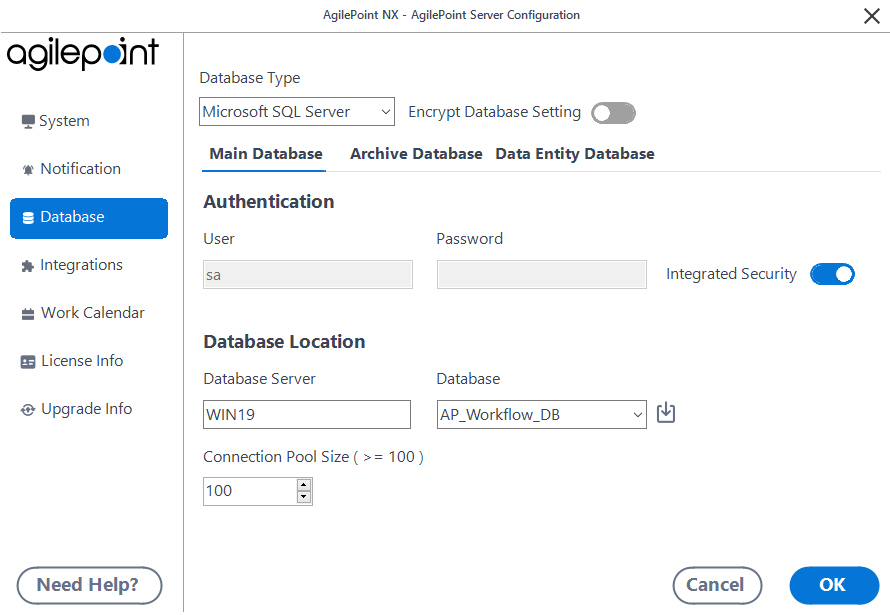
Task: Toggle Integrated Security off then verify Password field
Action: (x=832, y=273)
